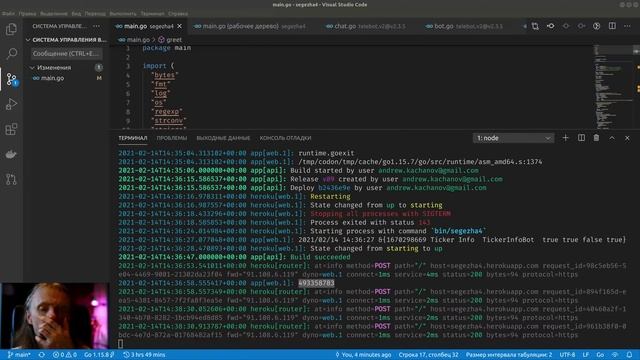Change the UTF-8 file encoding
640x360 pixels.
pos(567,355)
